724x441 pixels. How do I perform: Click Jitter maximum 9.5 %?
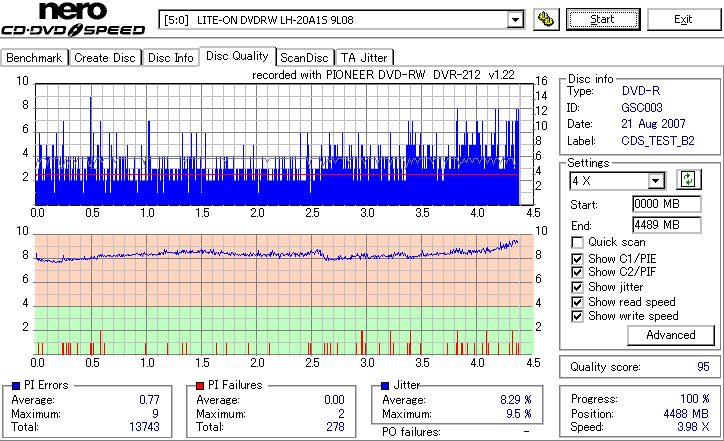tap(519, 414)
